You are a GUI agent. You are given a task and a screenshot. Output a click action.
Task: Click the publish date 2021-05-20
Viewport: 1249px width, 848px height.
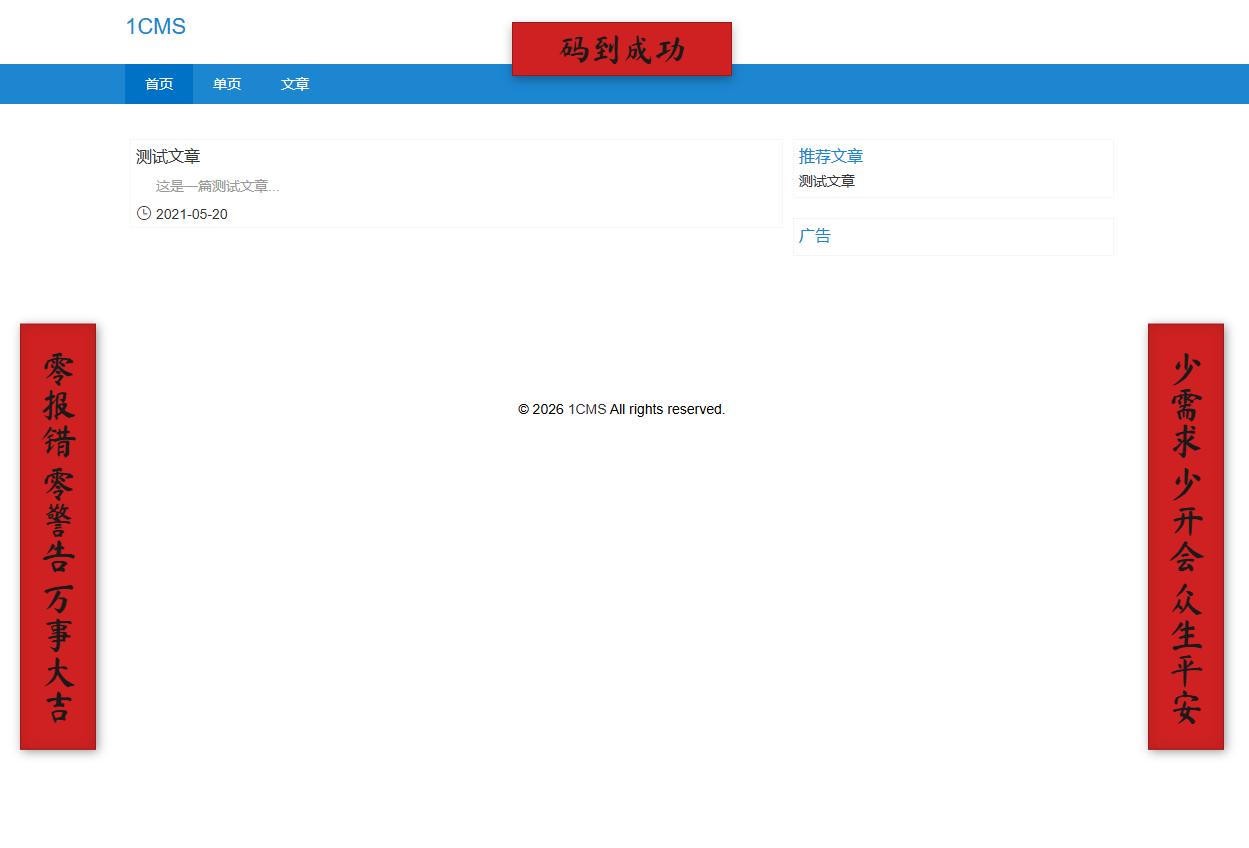192,214
